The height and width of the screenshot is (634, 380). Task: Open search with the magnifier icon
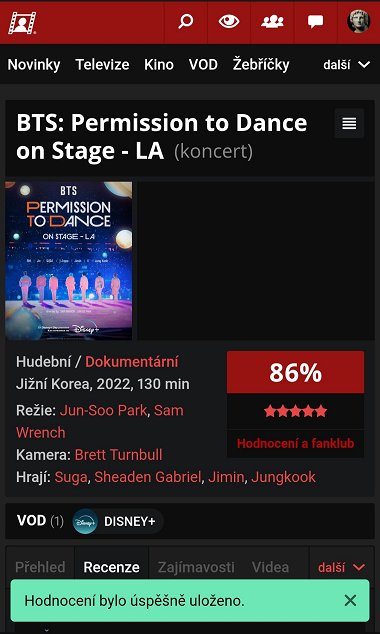[186, 22]
